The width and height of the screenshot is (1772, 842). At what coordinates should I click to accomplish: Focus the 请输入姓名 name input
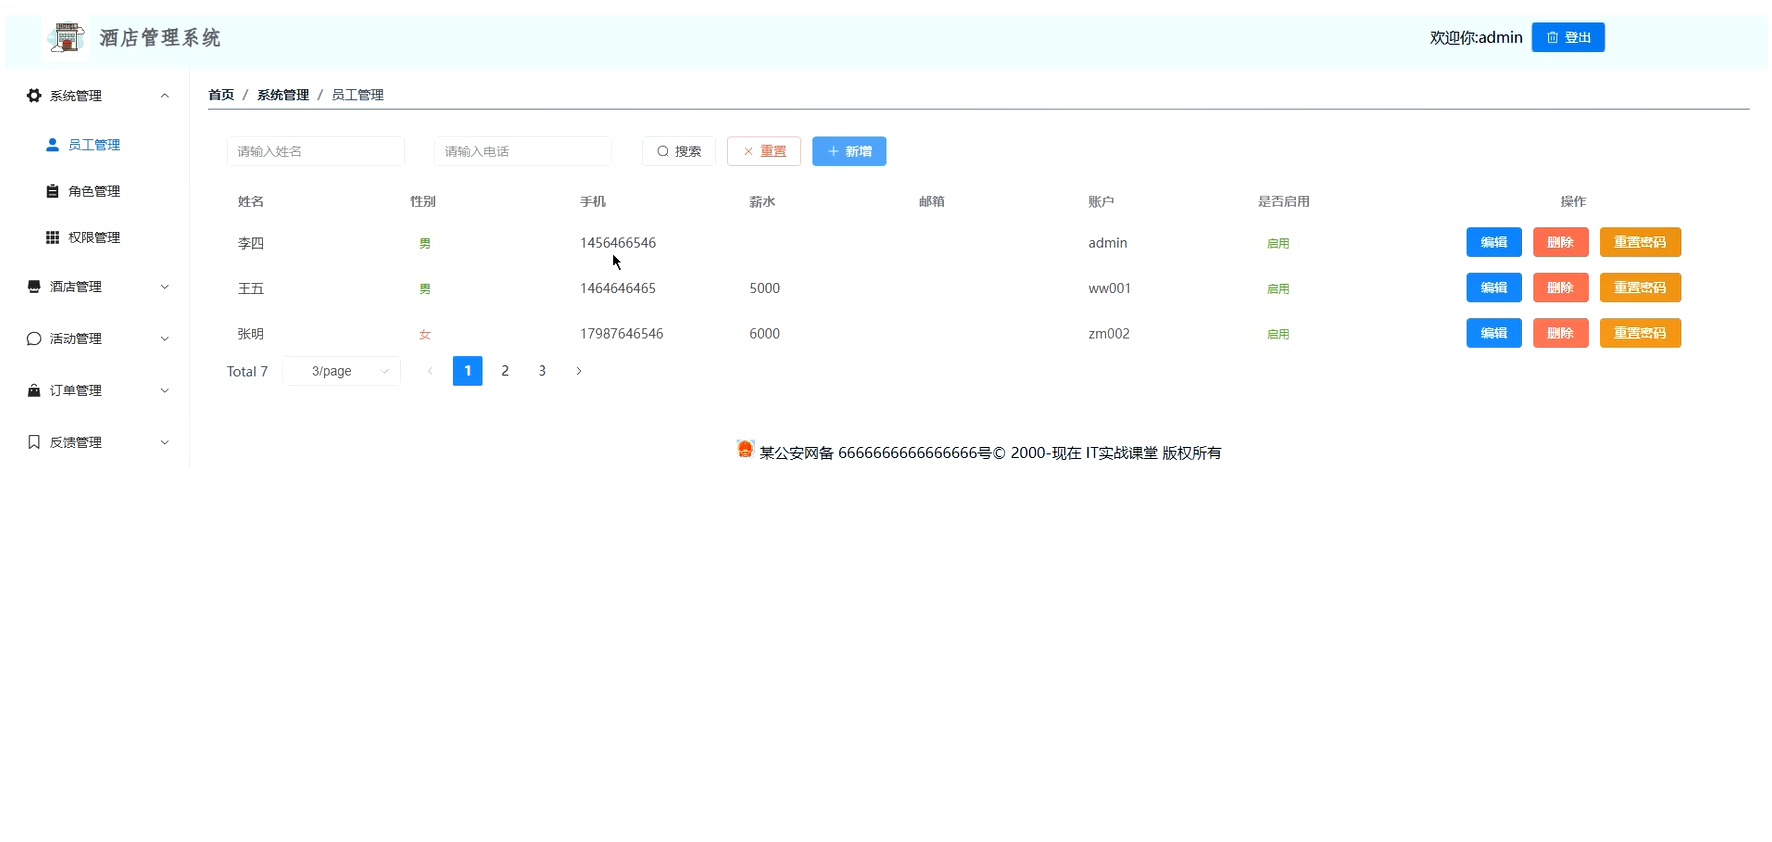coord(316,151)
